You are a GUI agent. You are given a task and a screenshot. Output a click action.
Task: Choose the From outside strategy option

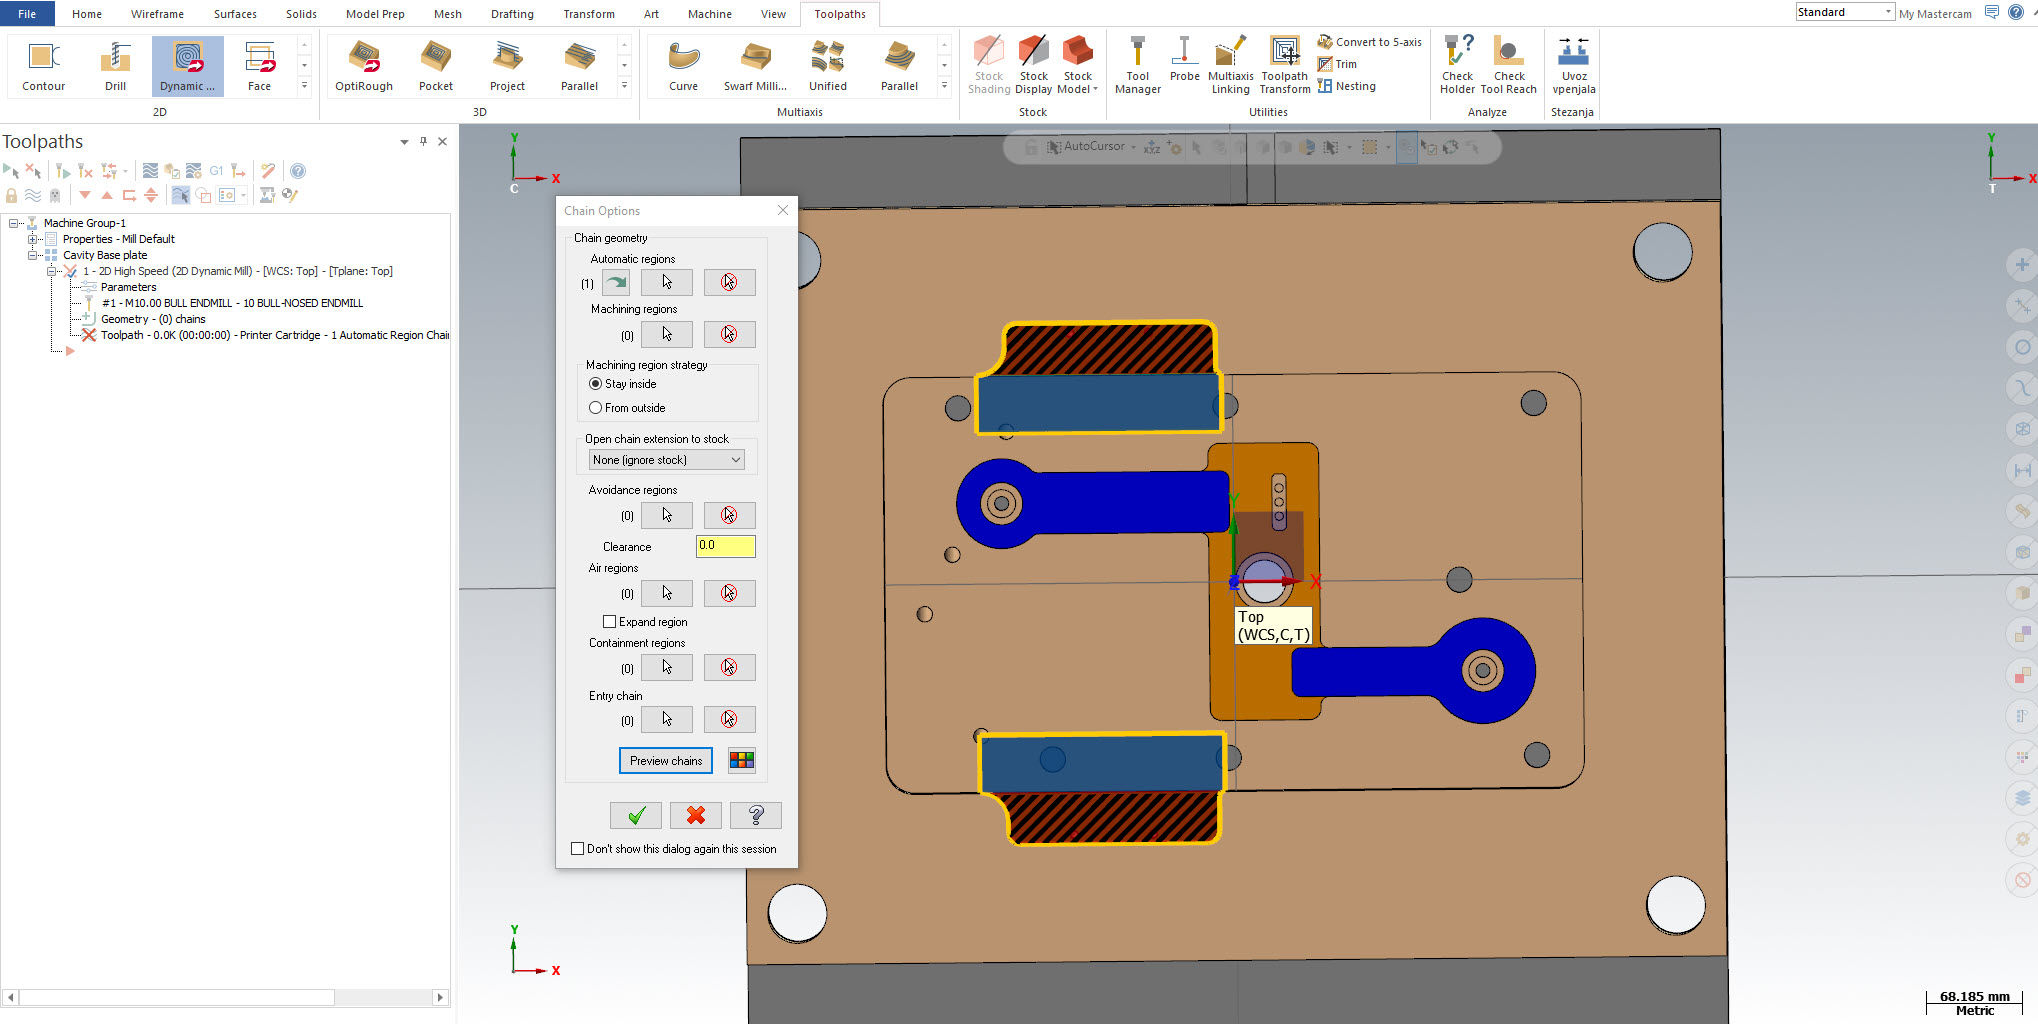pos(596,408)
